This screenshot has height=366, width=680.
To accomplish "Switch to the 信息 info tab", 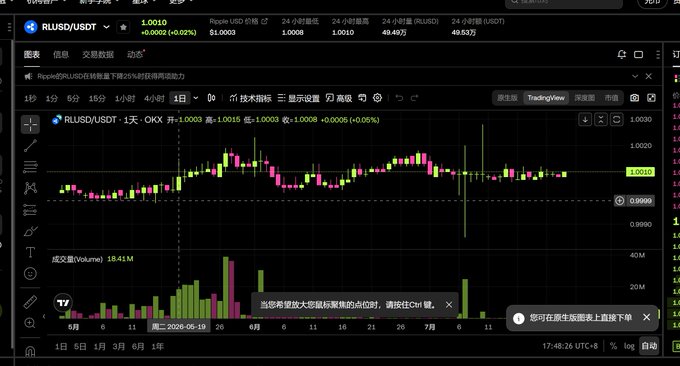I will (x=61, y=55).
